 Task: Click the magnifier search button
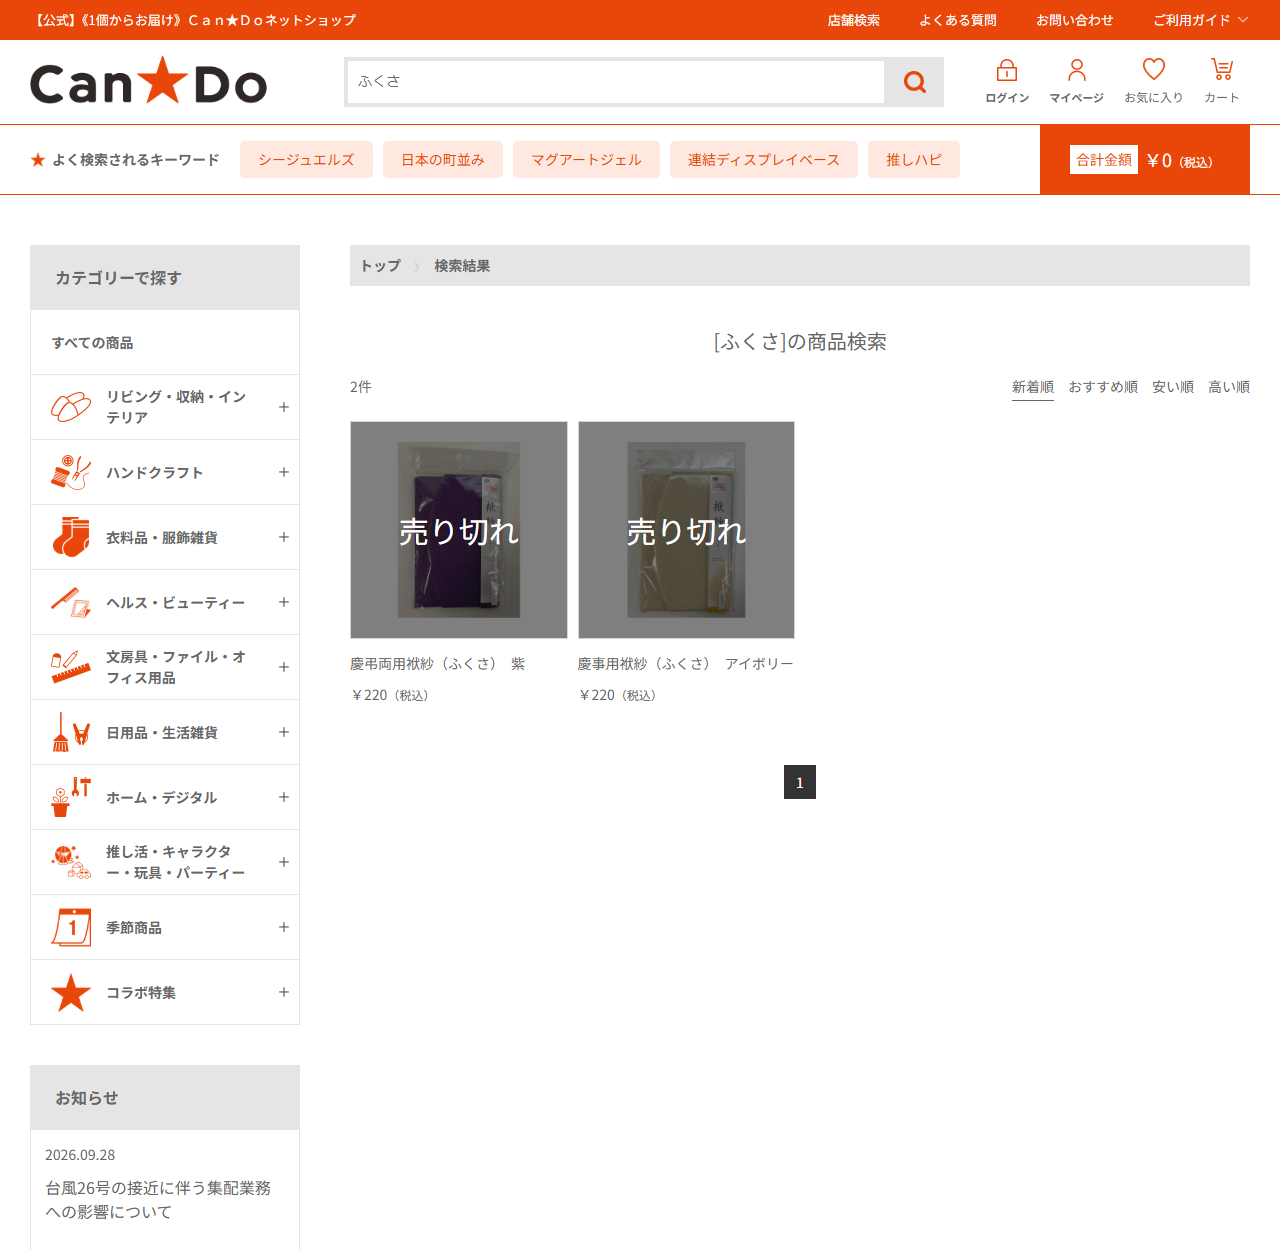[914, 82]
